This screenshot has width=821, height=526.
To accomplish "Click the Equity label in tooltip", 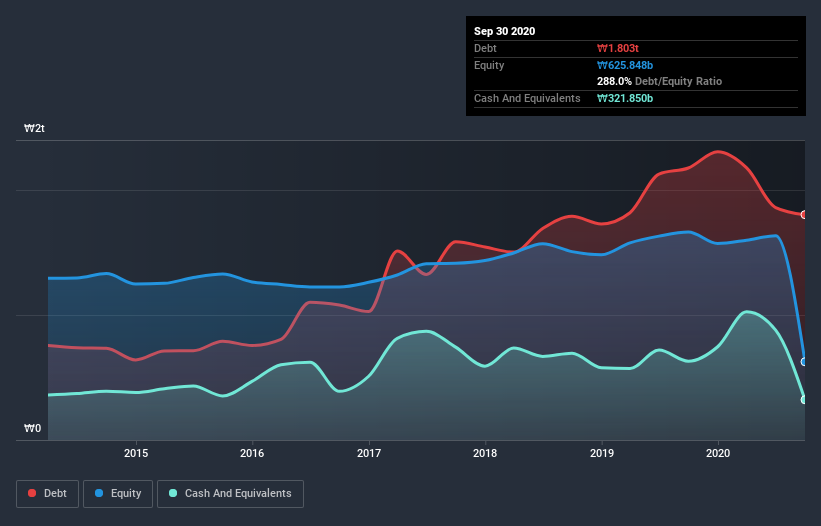I will click(x=489, y=65).
